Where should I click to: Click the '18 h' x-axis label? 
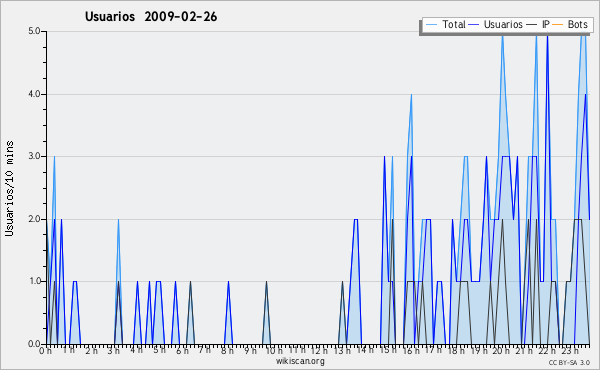(456, 351)
